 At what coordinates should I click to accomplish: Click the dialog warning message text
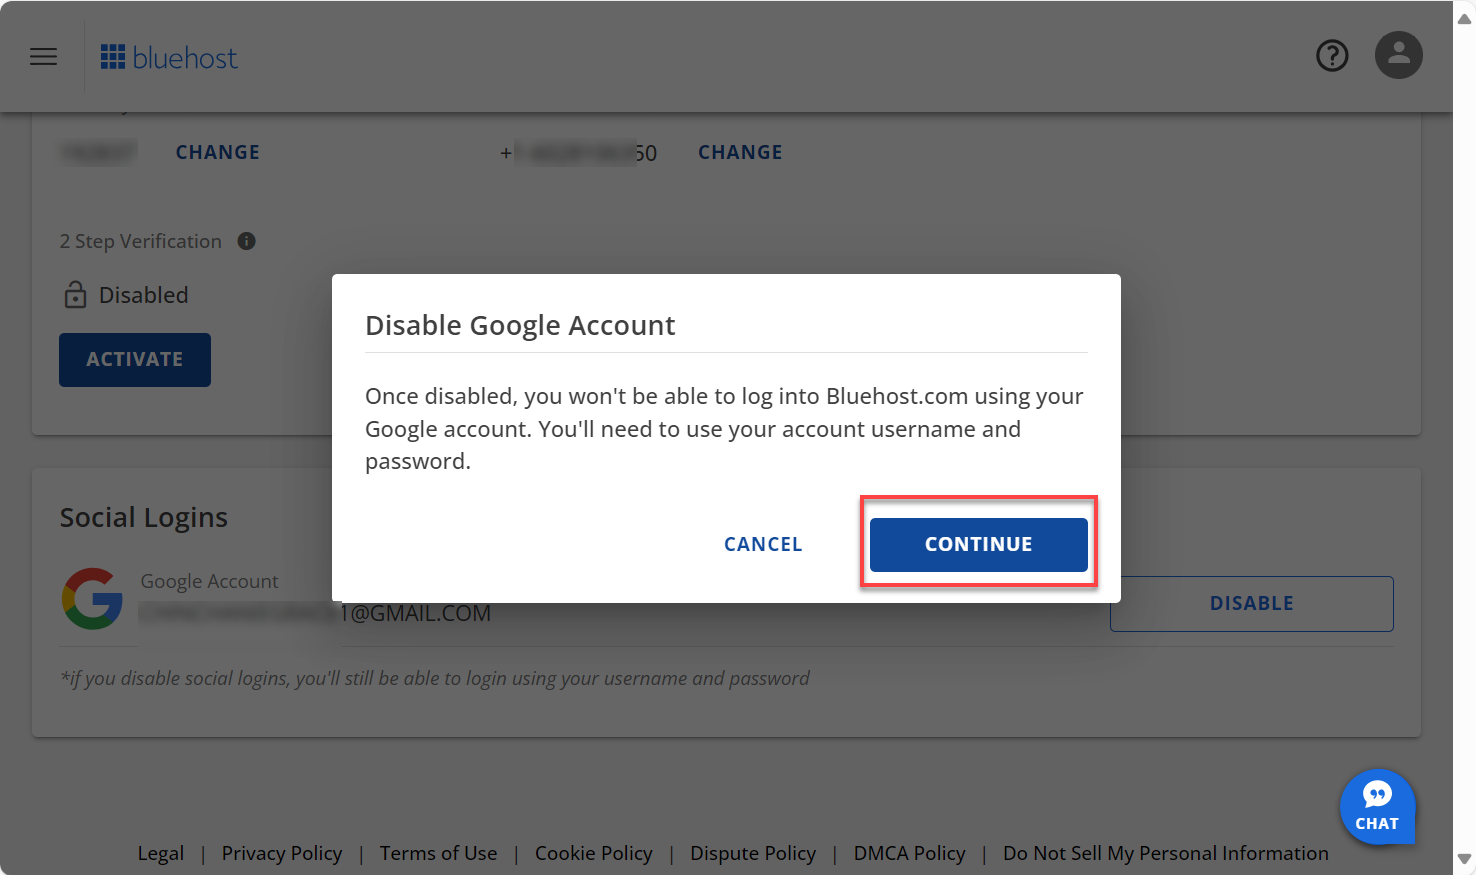coord(724,428)
